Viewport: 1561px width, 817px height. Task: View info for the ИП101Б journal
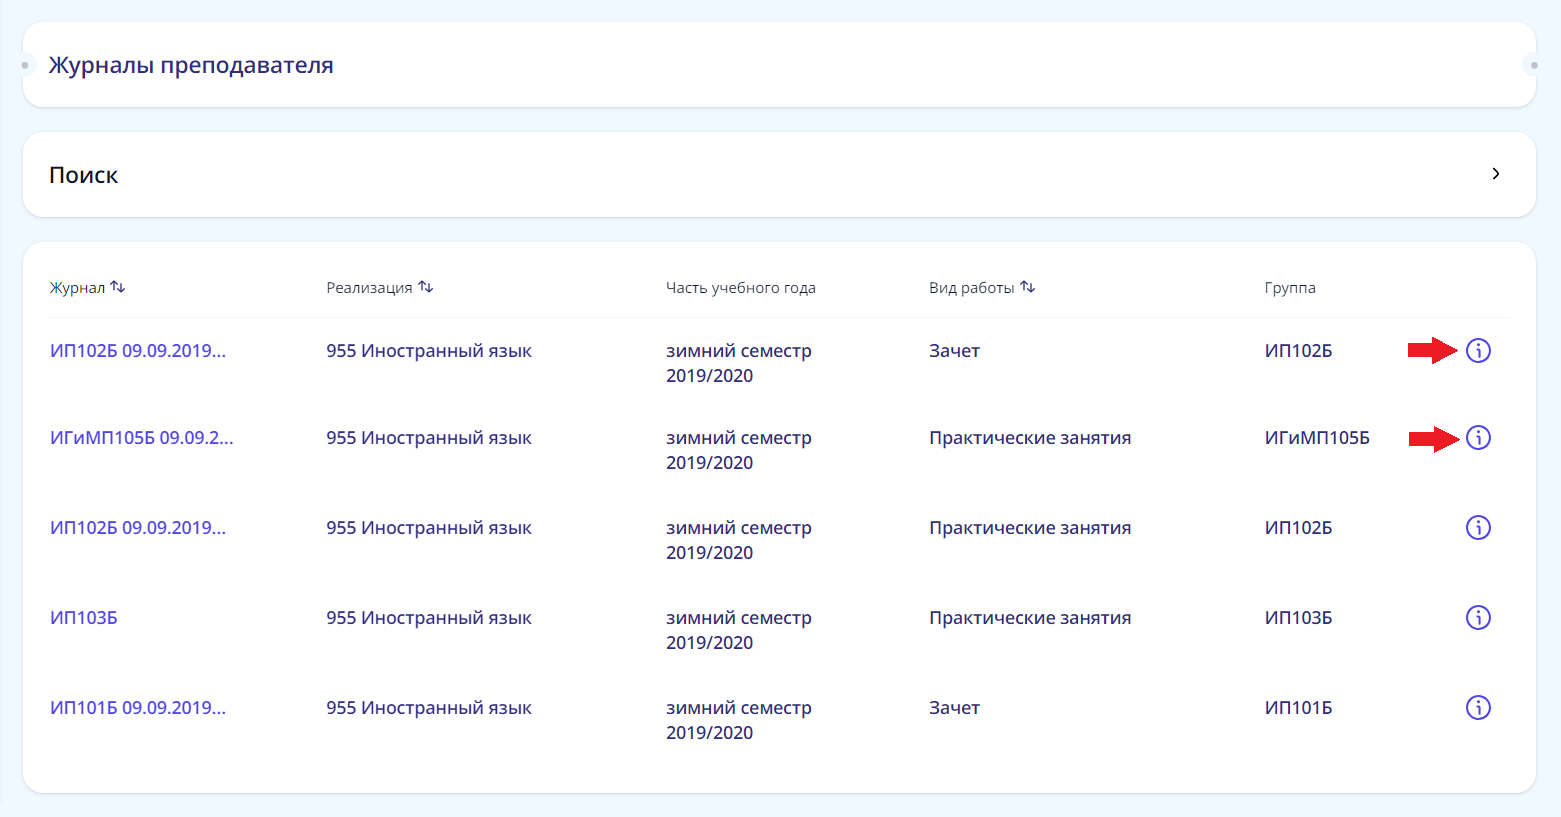coord(1478,708)
